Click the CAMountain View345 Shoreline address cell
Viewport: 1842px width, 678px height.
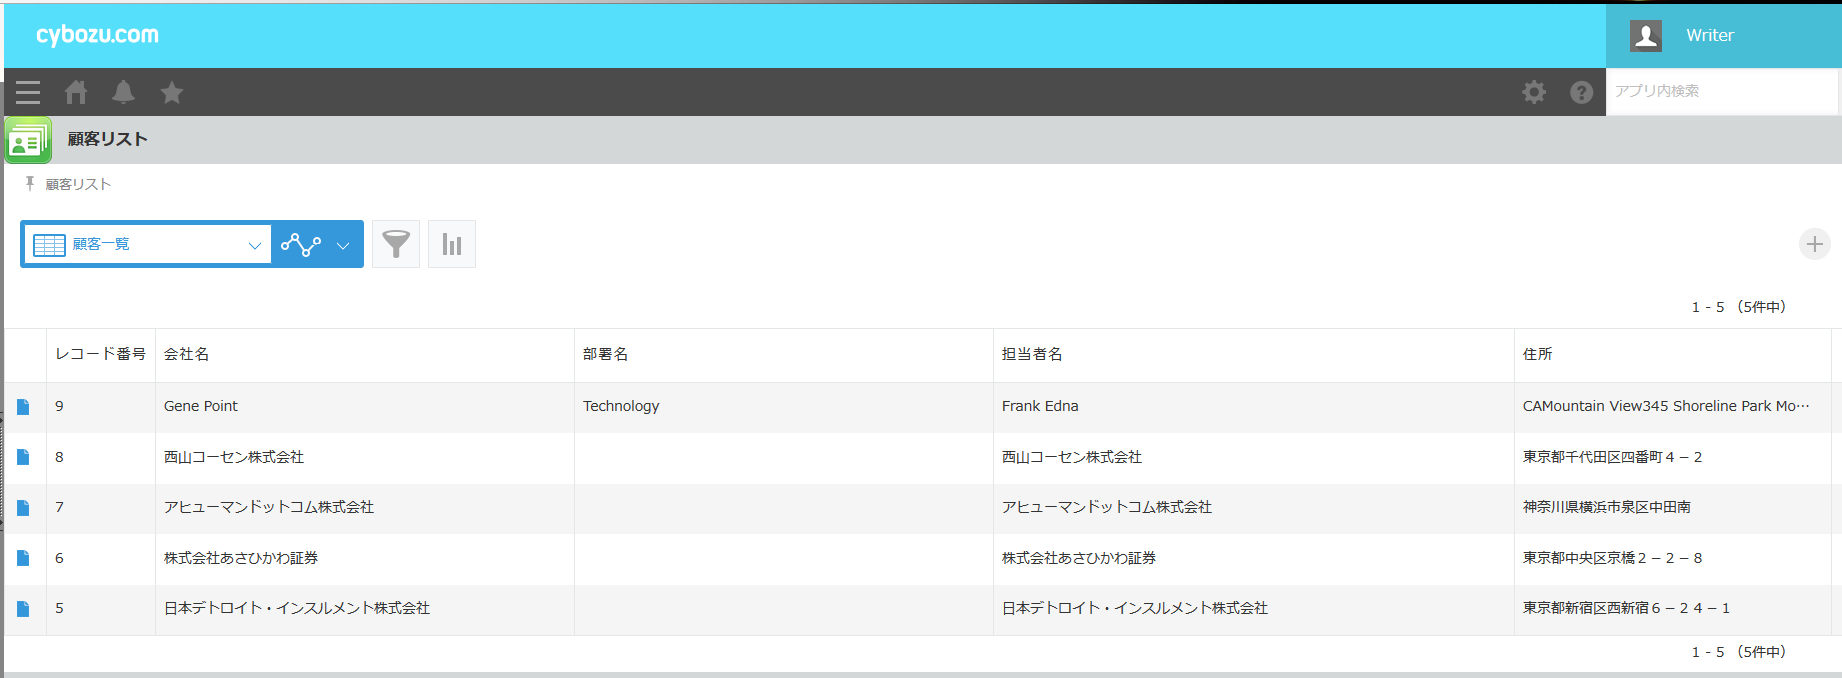pos(1673,407)
